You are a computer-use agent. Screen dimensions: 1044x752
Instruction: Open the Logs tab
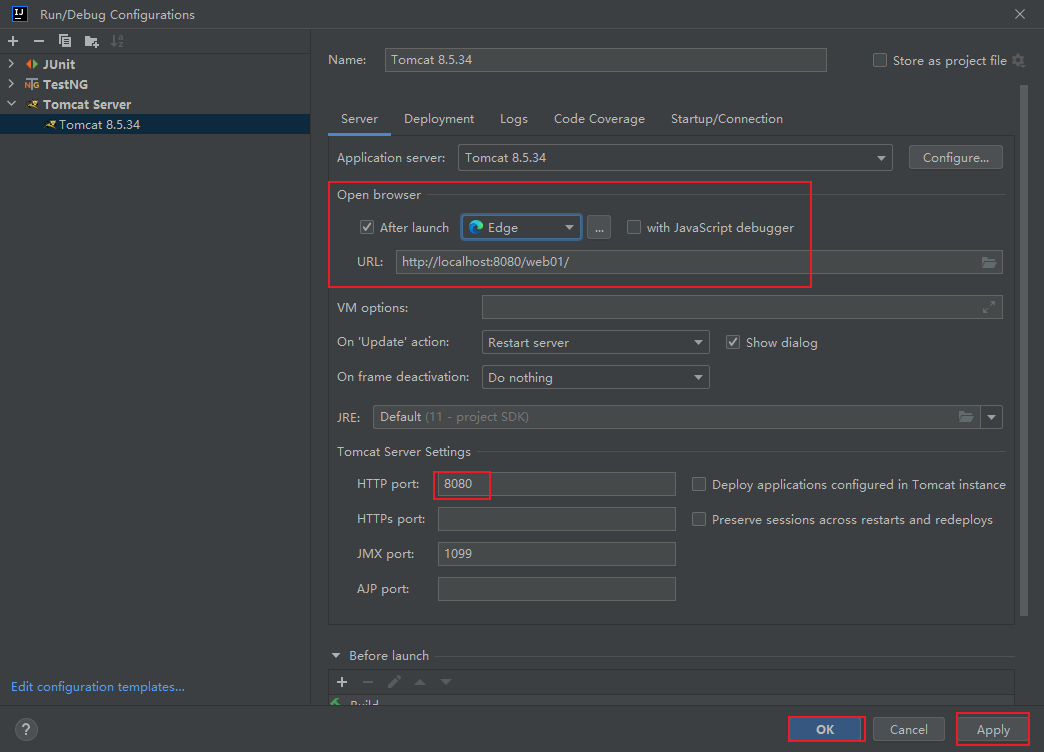[x=514, y=119]
